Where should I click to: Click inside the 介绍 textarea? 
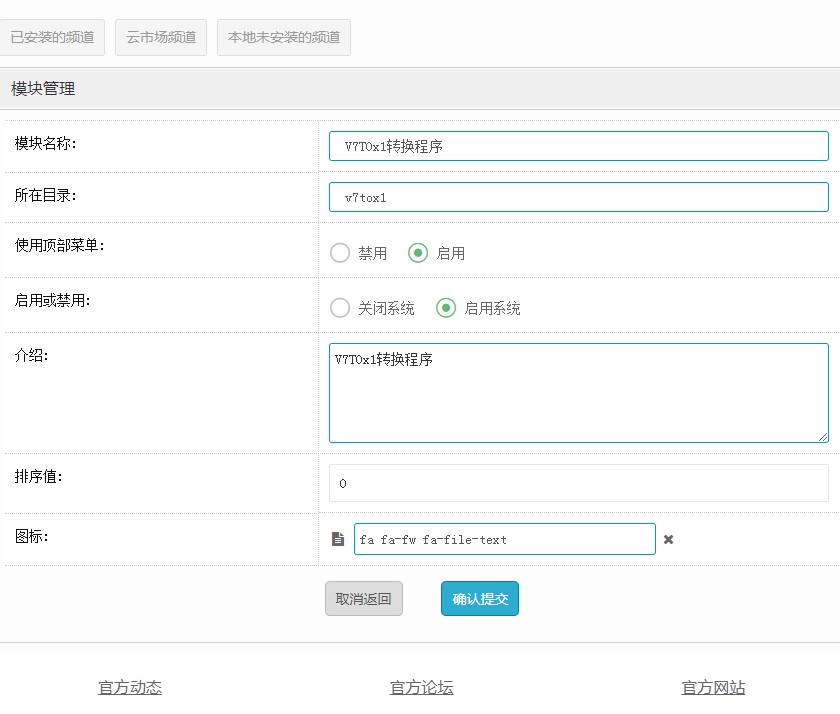coord(578,393)
